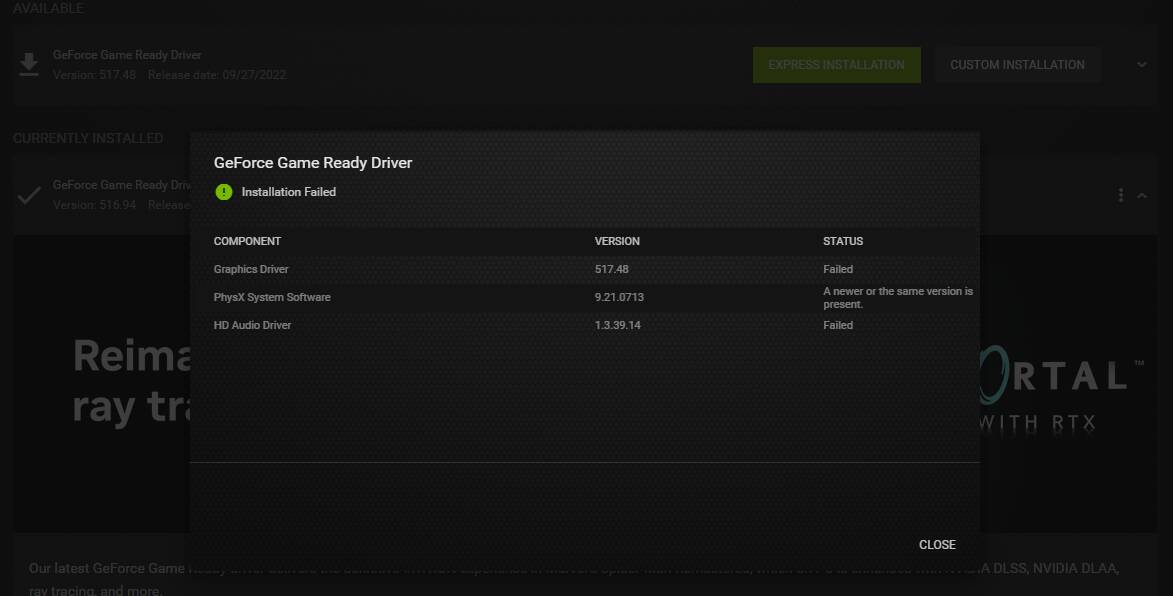
Task: Click the download arrow icon for available driver
Action: click(x=29, y=65)
